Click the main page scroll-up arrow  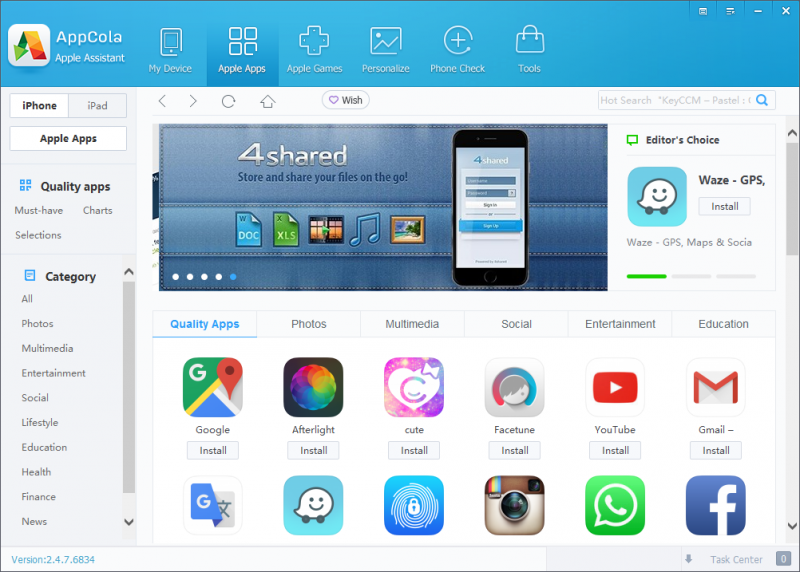pos(792,133)
